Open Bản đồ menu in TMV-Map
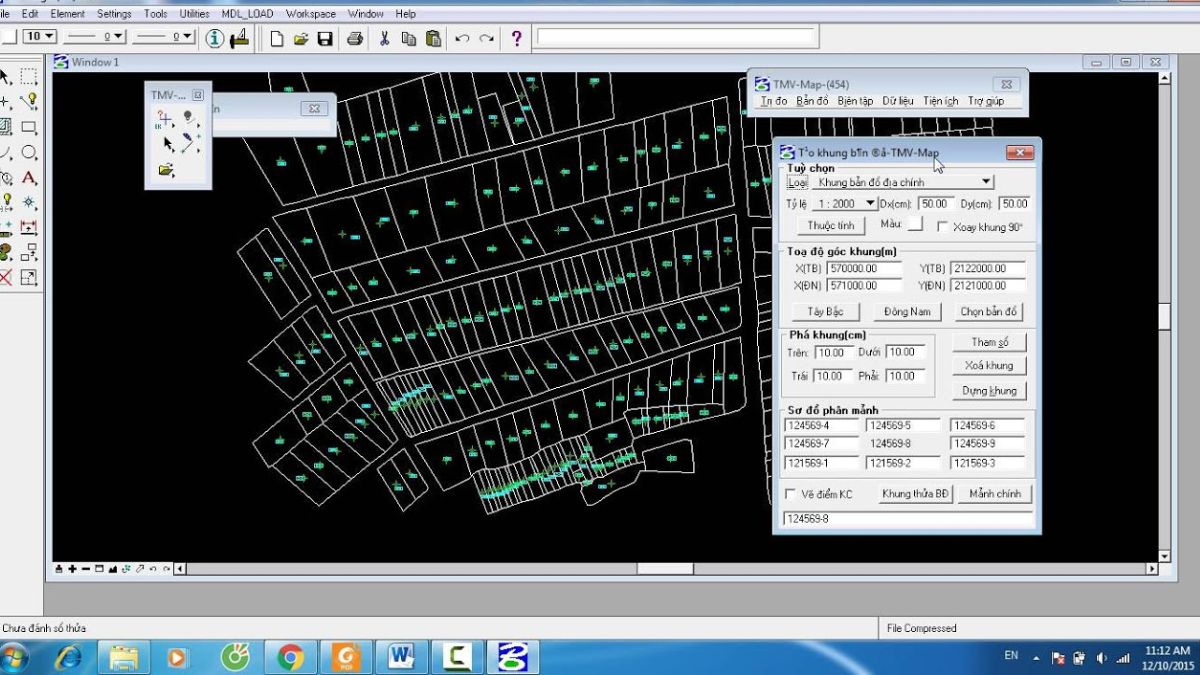The height and width of the screenshot is (675, 1200). [x=812, y=101]
